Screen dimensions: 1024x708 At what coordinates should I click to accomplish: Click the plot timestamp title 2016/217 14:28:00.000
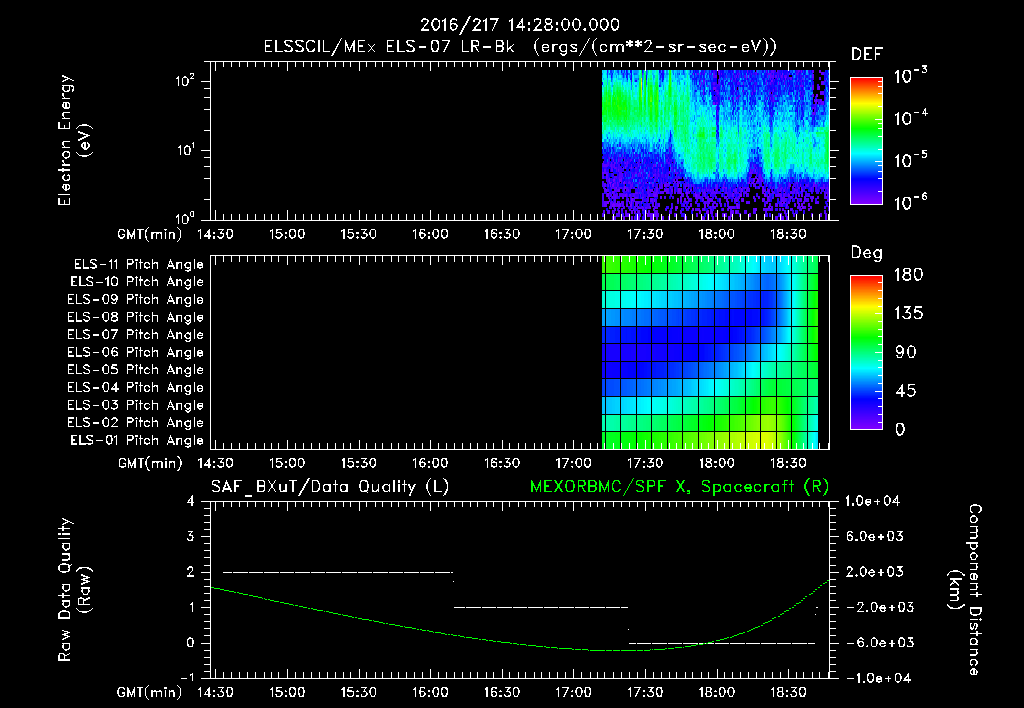(520, 25)
